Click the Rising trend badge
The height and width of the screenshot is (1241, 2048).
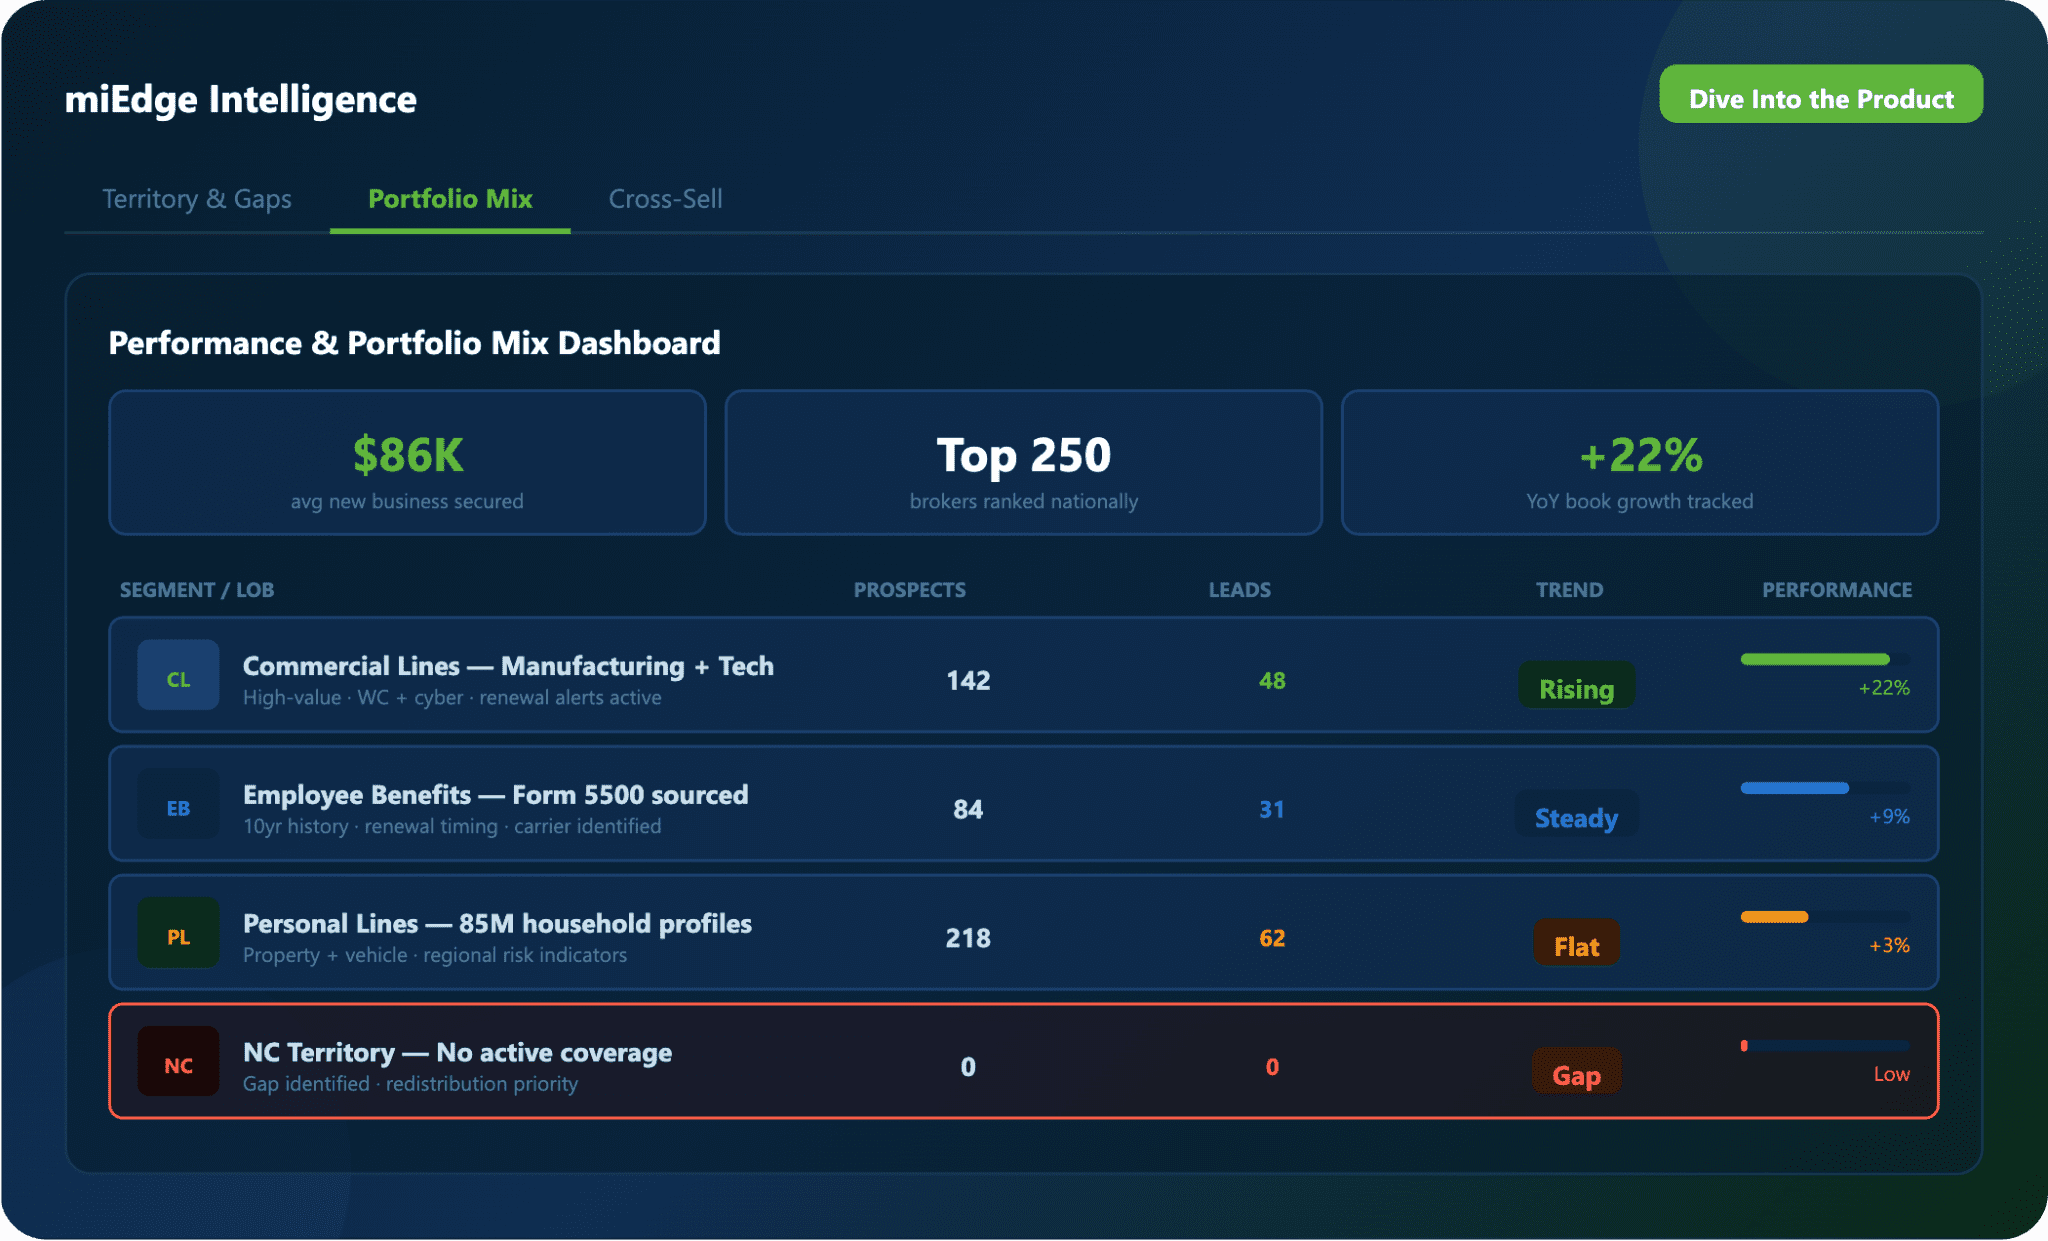tap(1576, 686)
